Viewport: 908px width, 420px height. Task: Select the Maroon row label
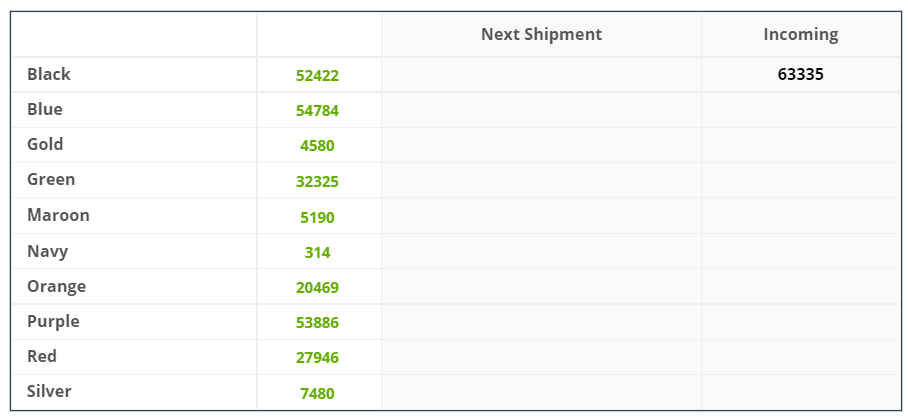coord(58,215)
